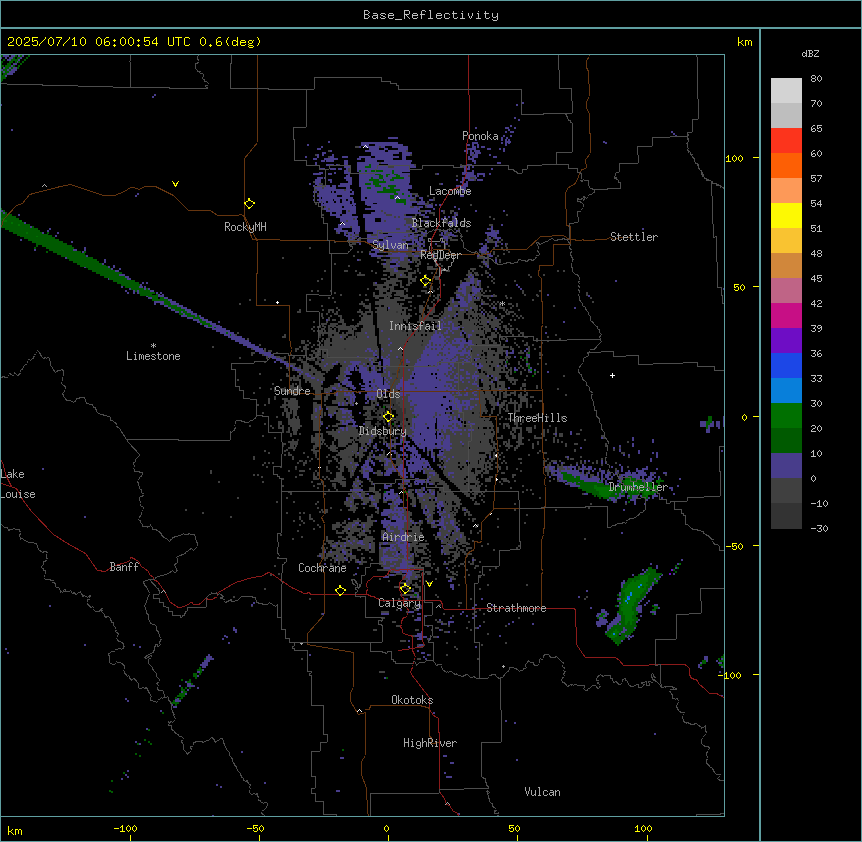Click the RockyMH label

click(x=245, y=227)
